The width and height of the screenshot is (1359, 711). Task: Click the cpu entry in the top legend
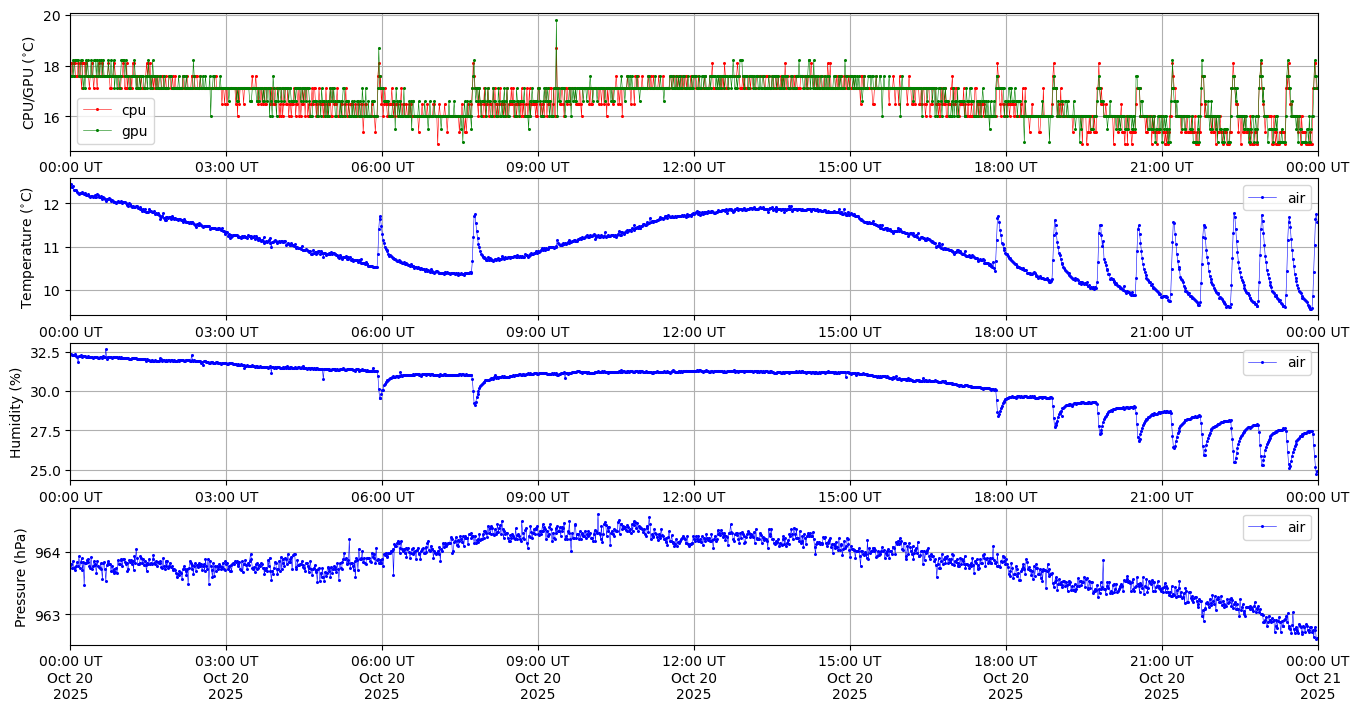pyautogui.click(x=133, y=110)
